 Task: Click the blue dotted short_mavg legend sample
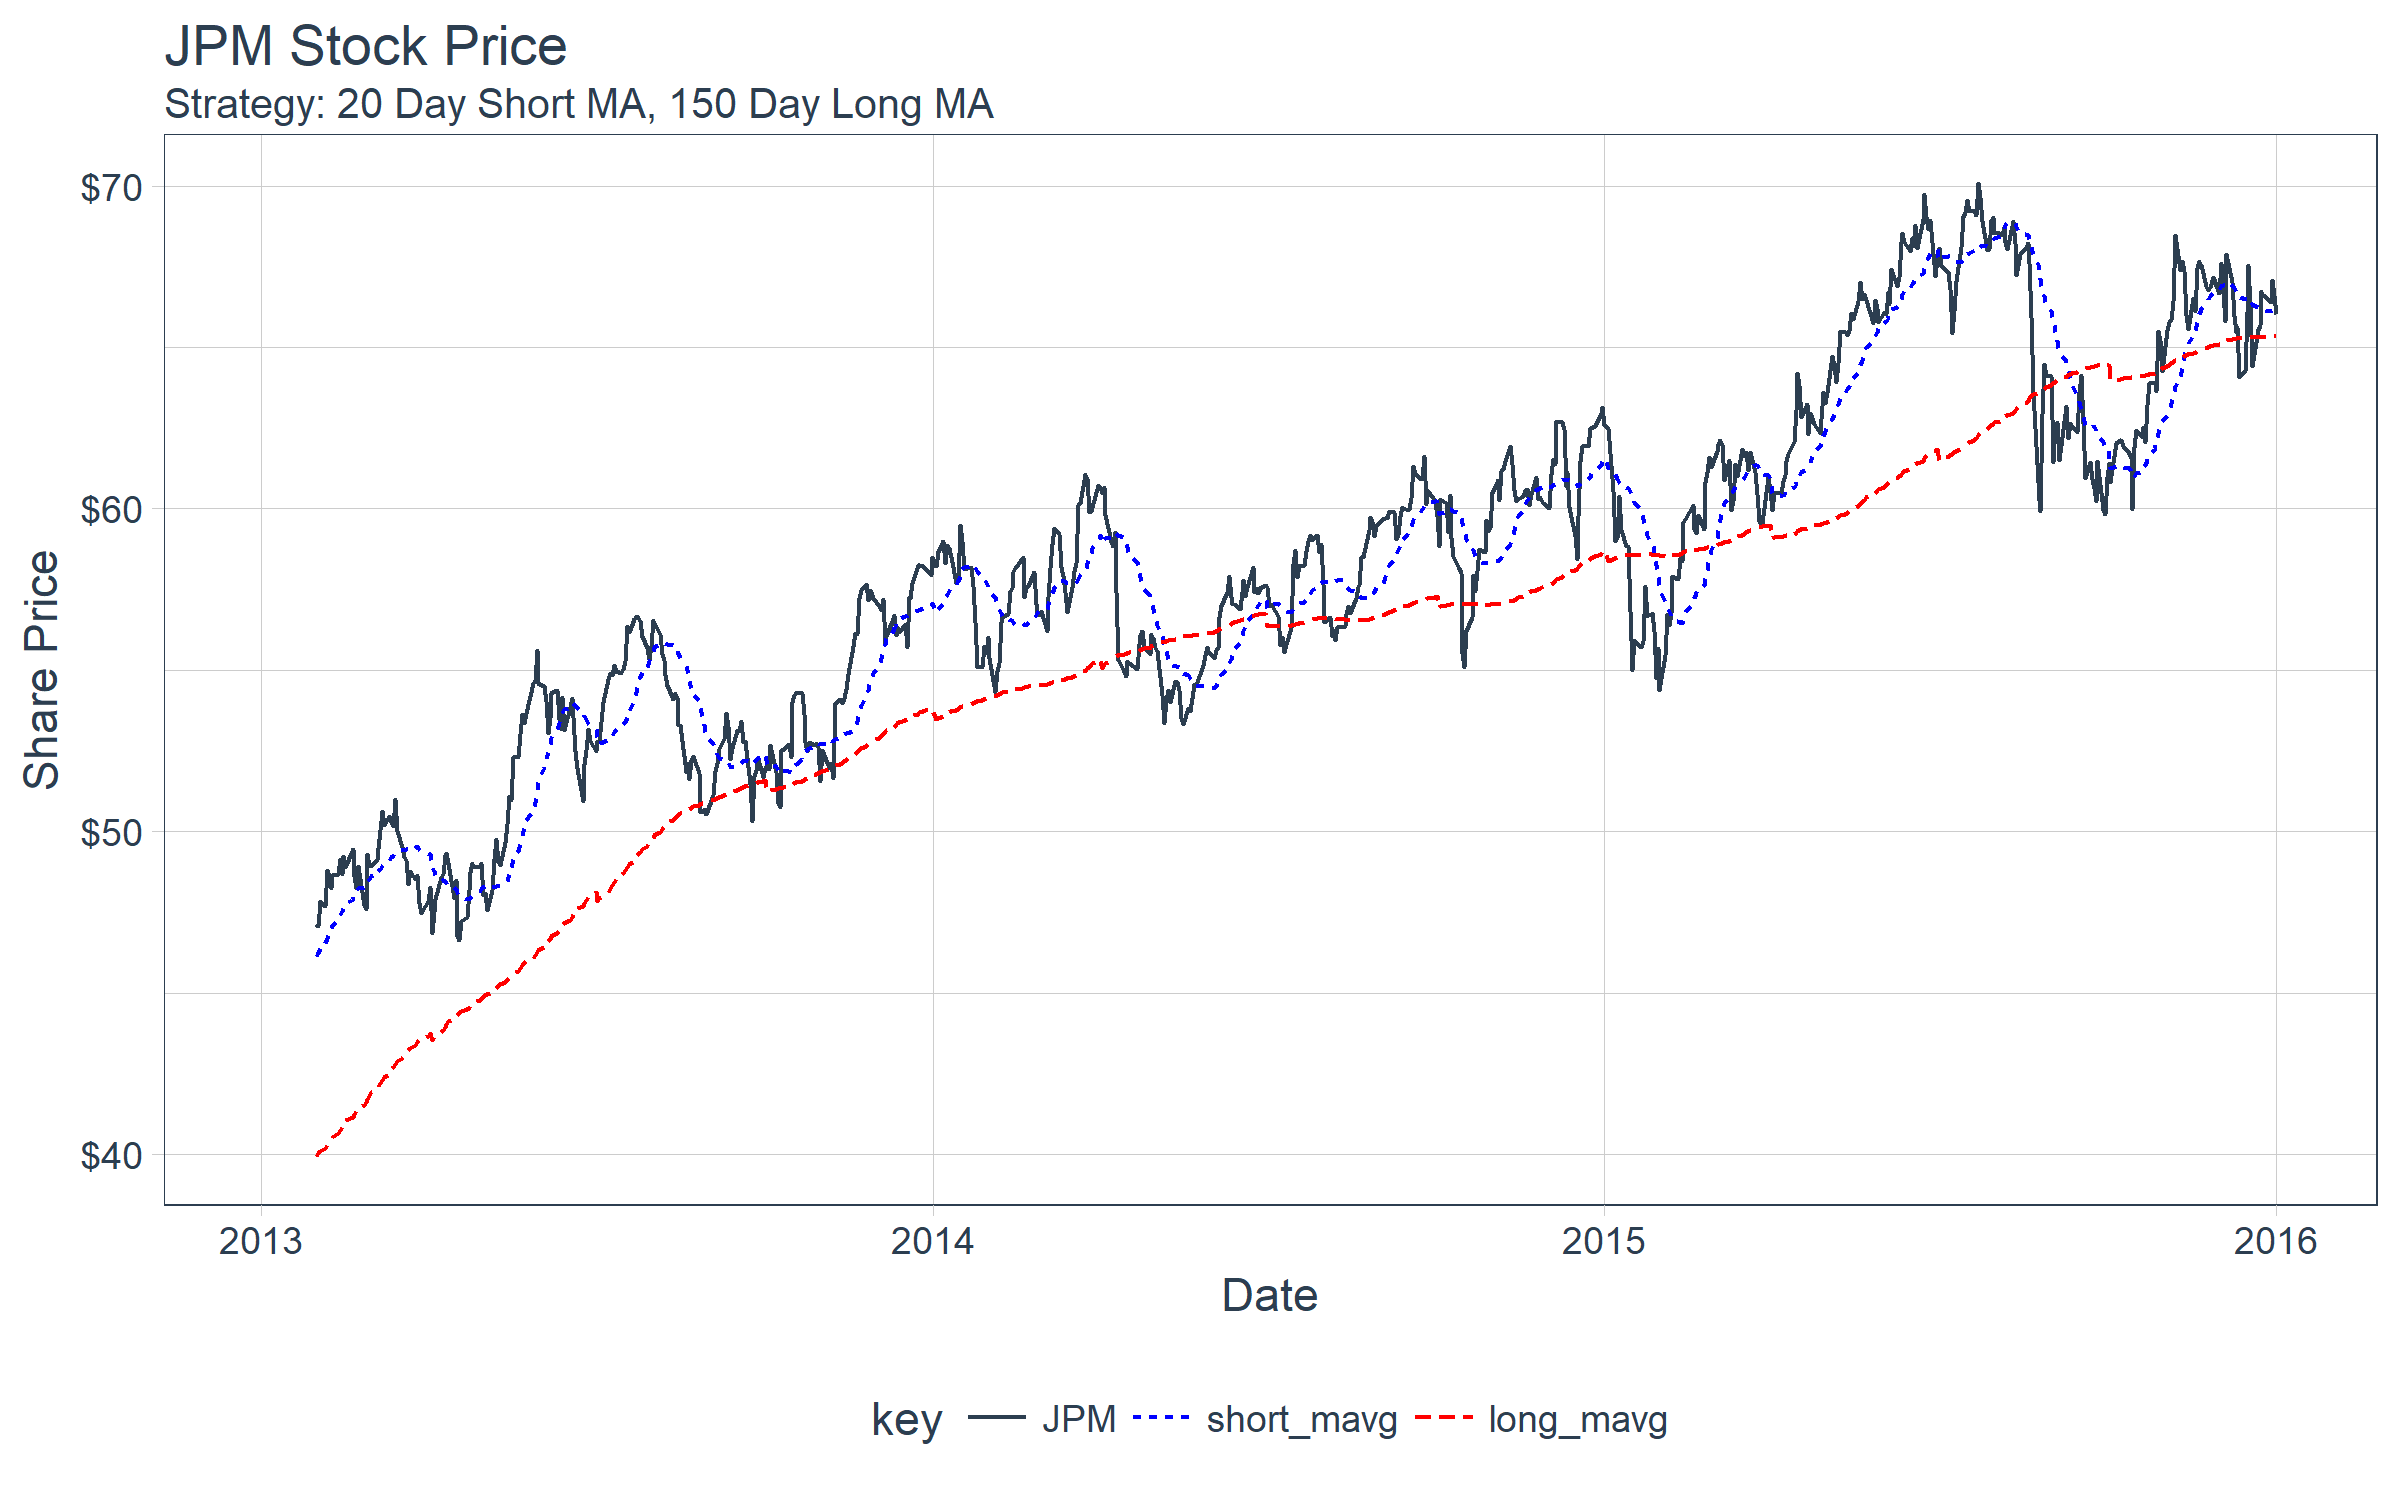tap(1162, 1417)
